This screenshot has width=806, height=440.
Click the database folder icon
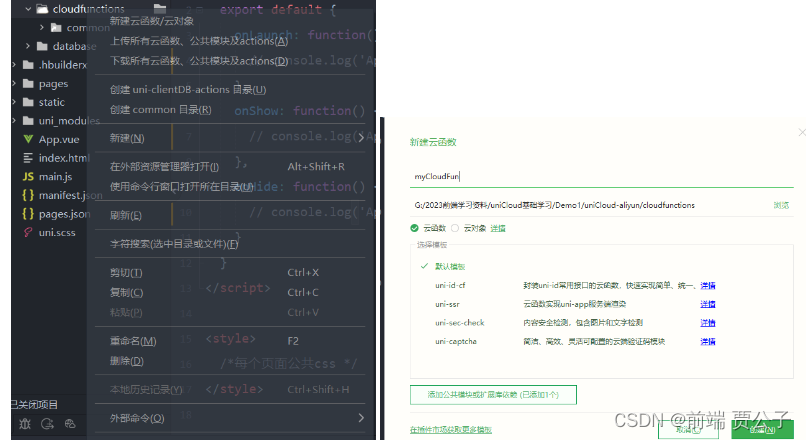(43, 46)
